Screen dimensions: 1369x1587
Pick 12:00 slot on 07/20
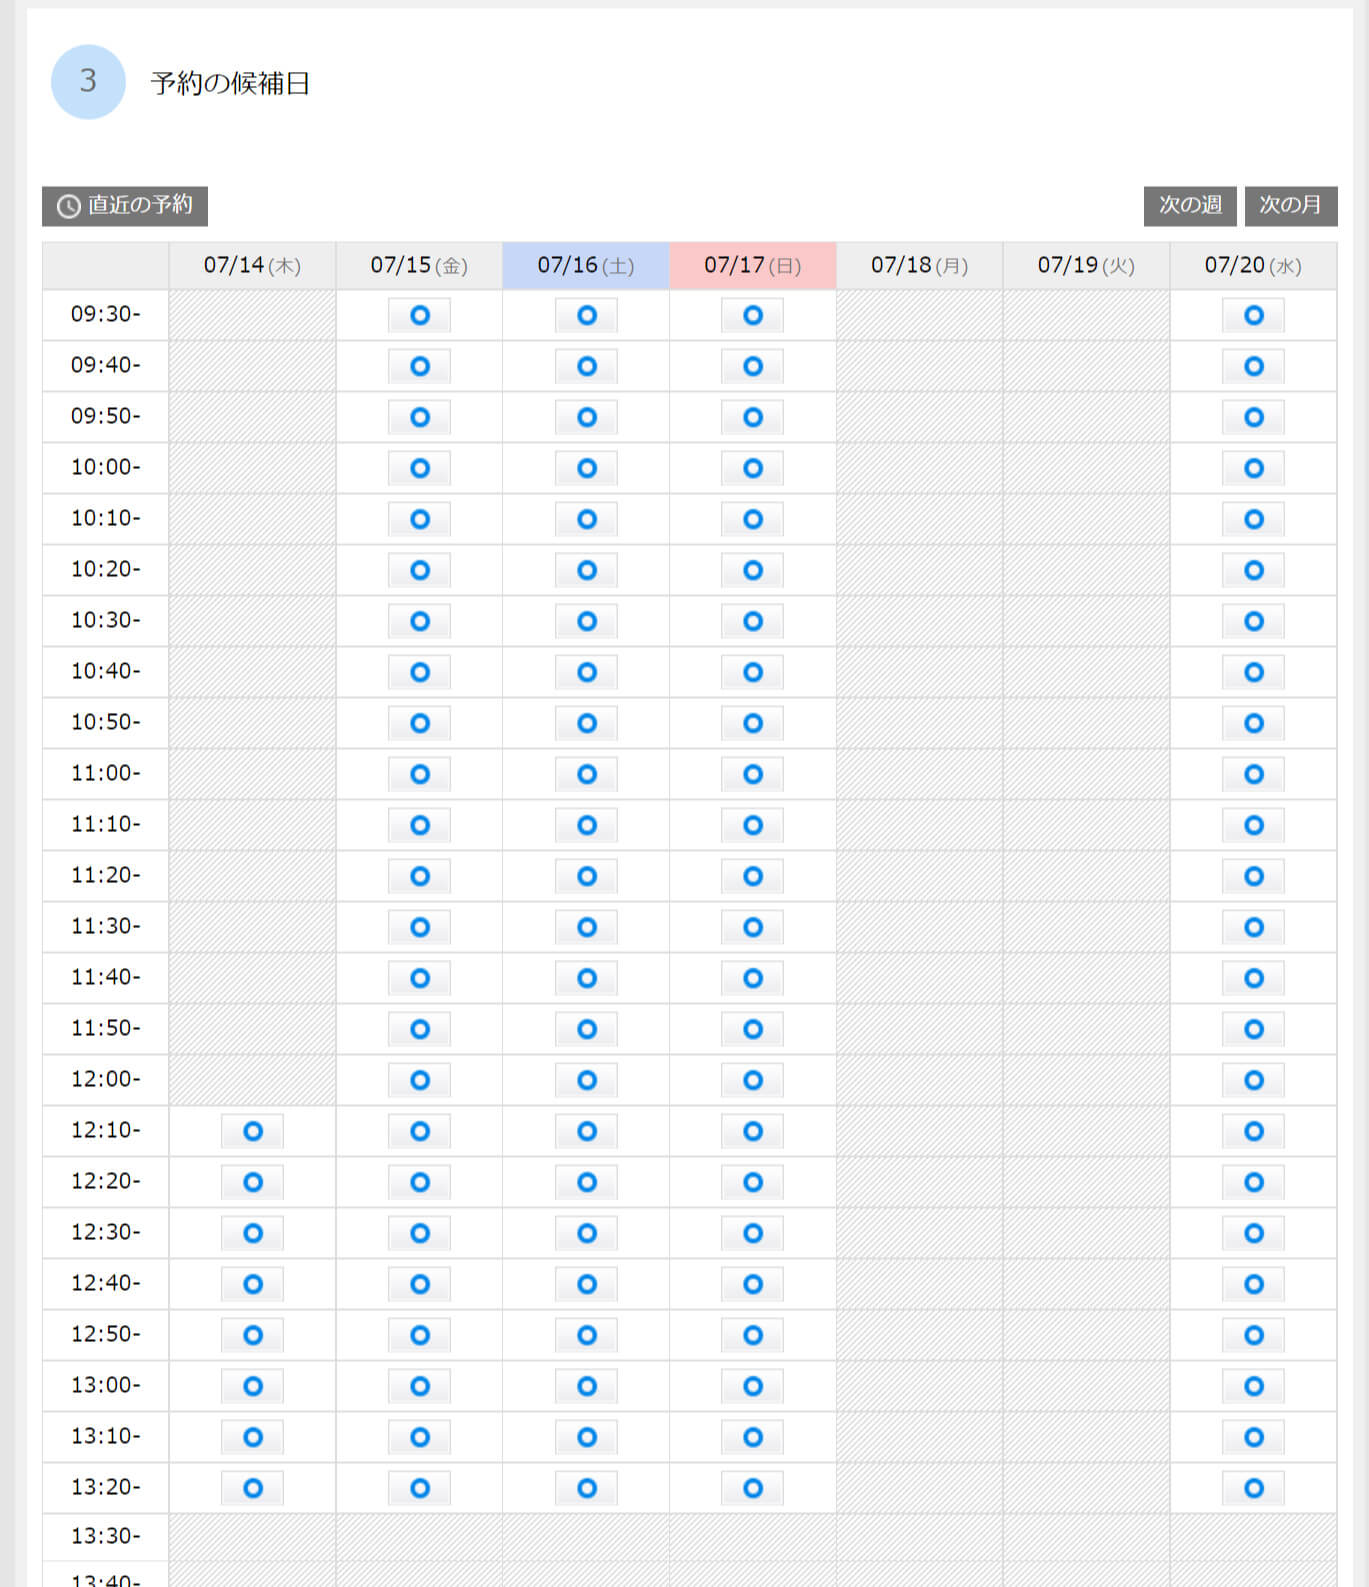click(x=1254, y=1081)
